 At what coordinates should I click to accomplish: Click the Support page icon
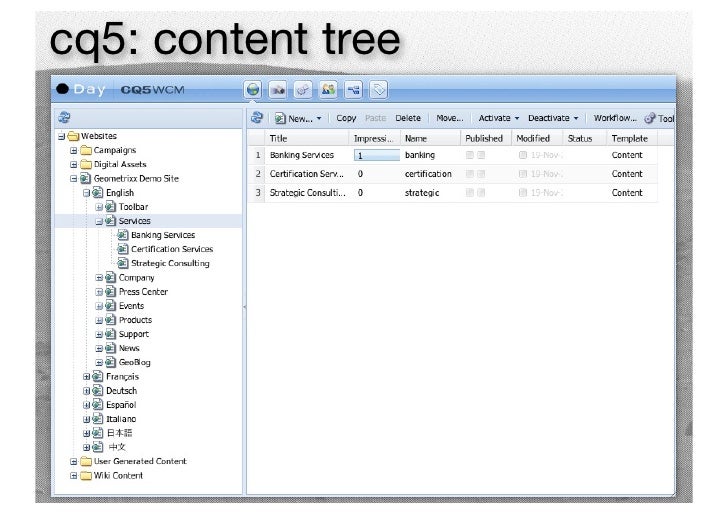point(110,334)
